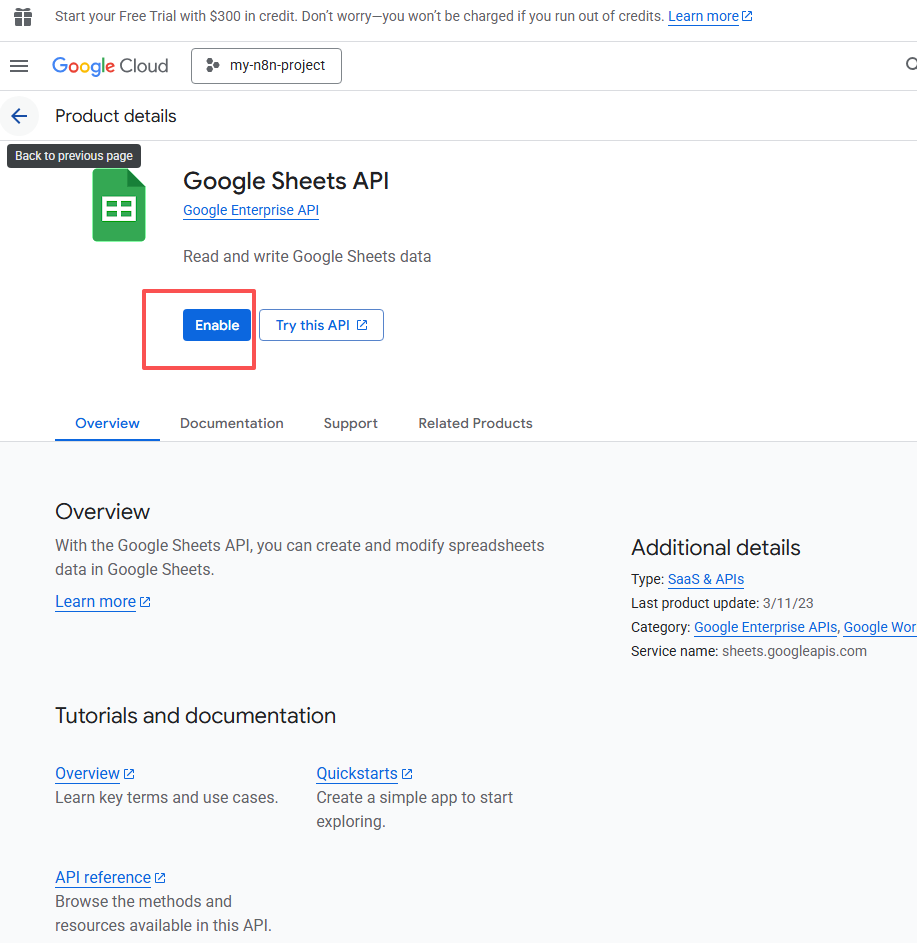The image size is (917, 943).
Task: Open the hamburger navigation menu
Action: click(x=19, y=66)
